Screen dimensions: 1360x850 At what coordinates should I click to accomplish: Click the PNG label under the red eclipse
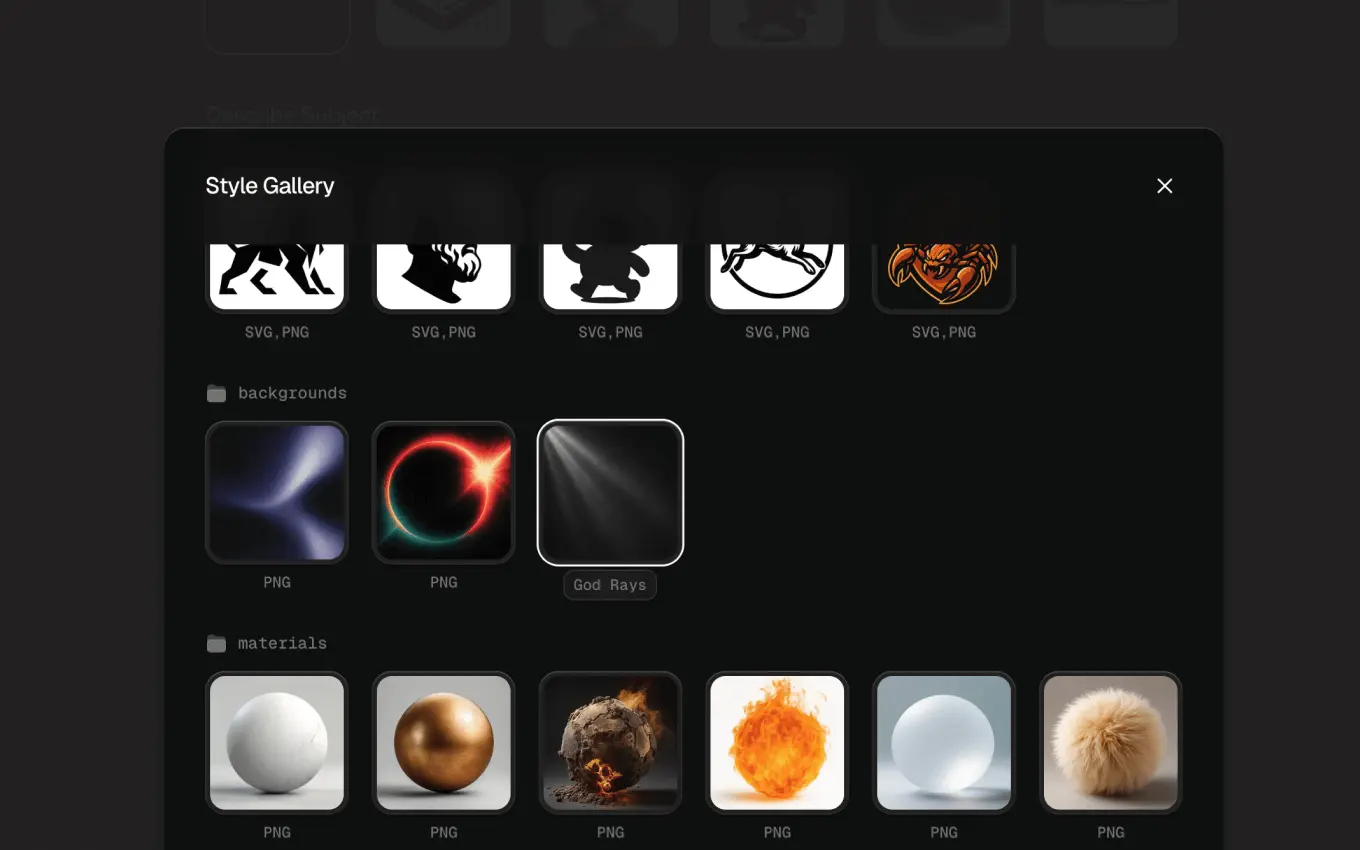[444, 582]
